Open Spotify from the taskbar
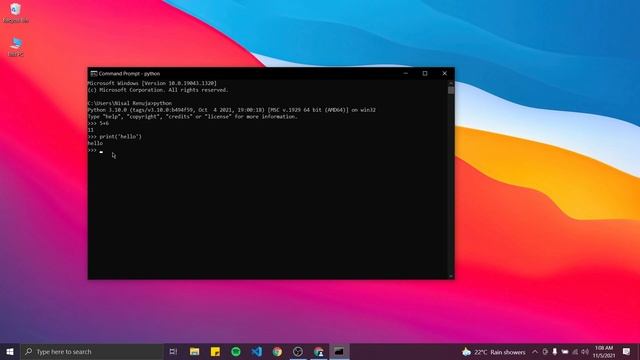The width and height of the screenshot is (640, 360). pyautogui.click(x=236, y=351)
